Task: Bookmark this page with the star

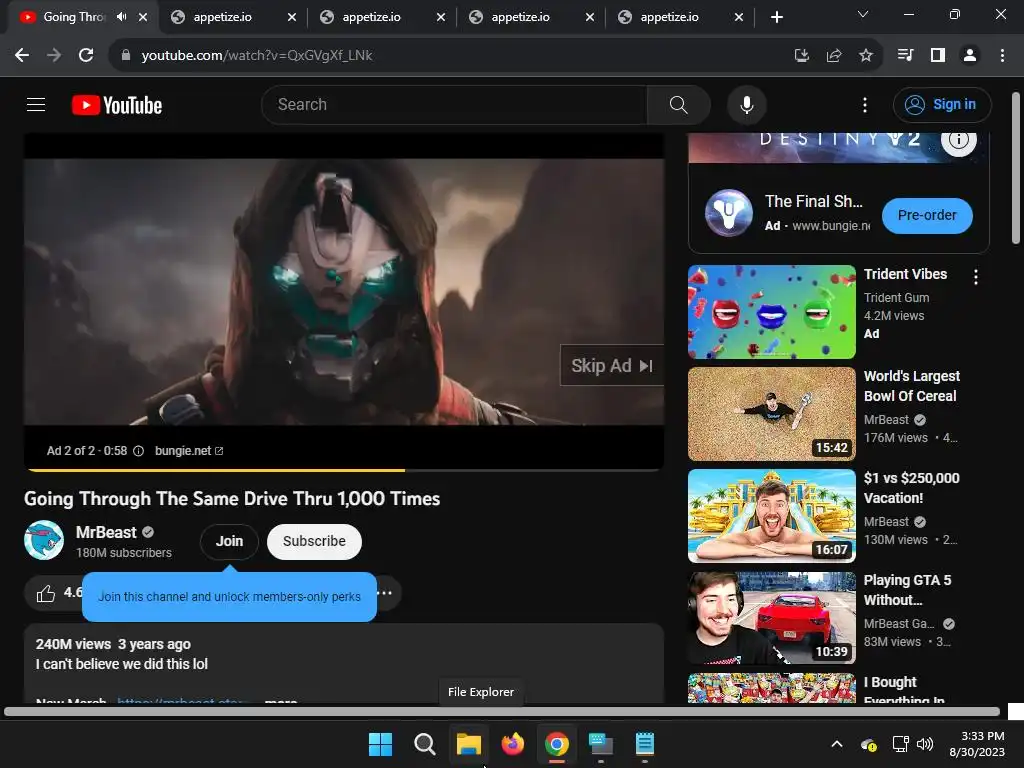Action: coord(866,56)
